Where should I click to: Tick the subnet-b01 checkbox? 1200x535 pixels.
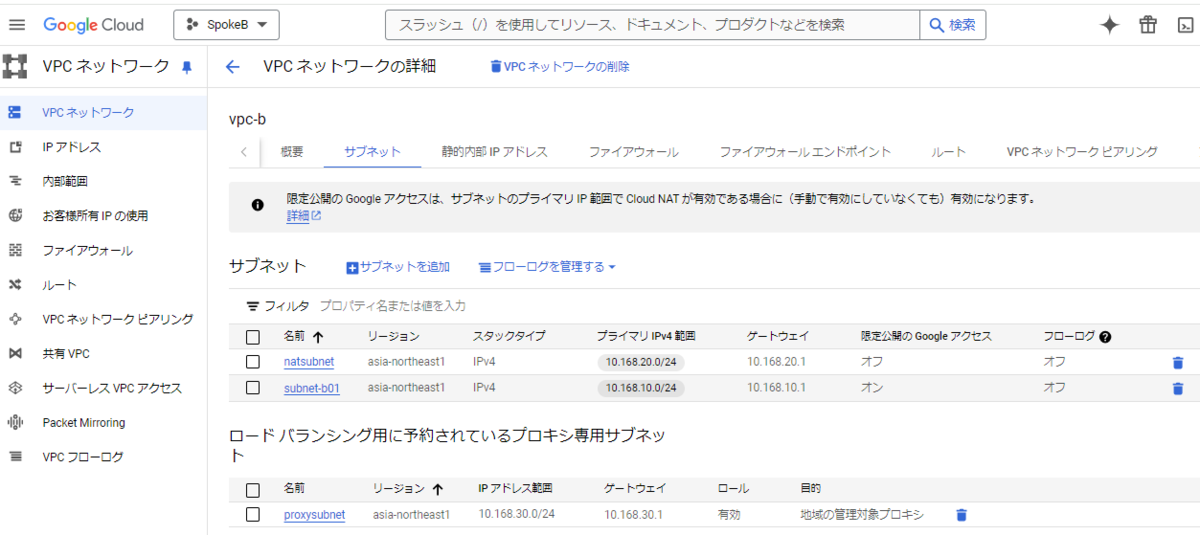(x=253, y=388)
